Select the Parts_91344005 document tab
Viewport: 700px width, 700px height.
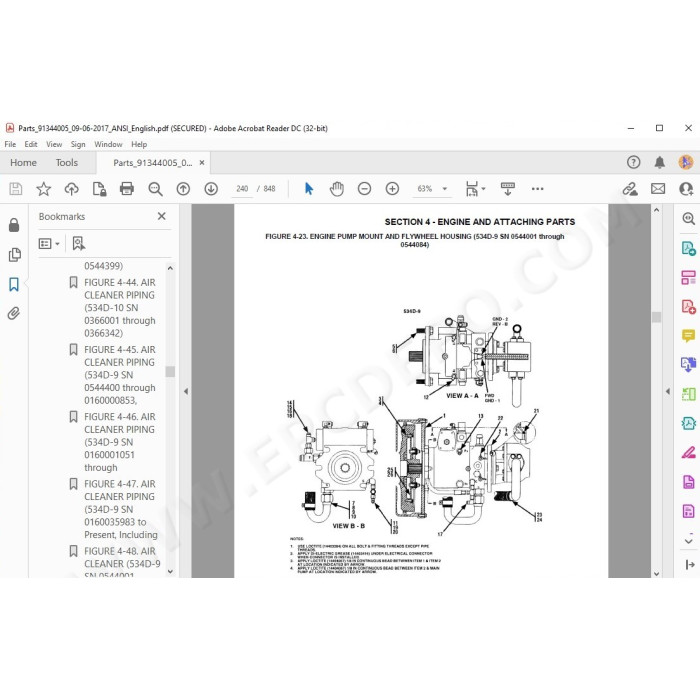pyautogui.click(x=152, y=162)
